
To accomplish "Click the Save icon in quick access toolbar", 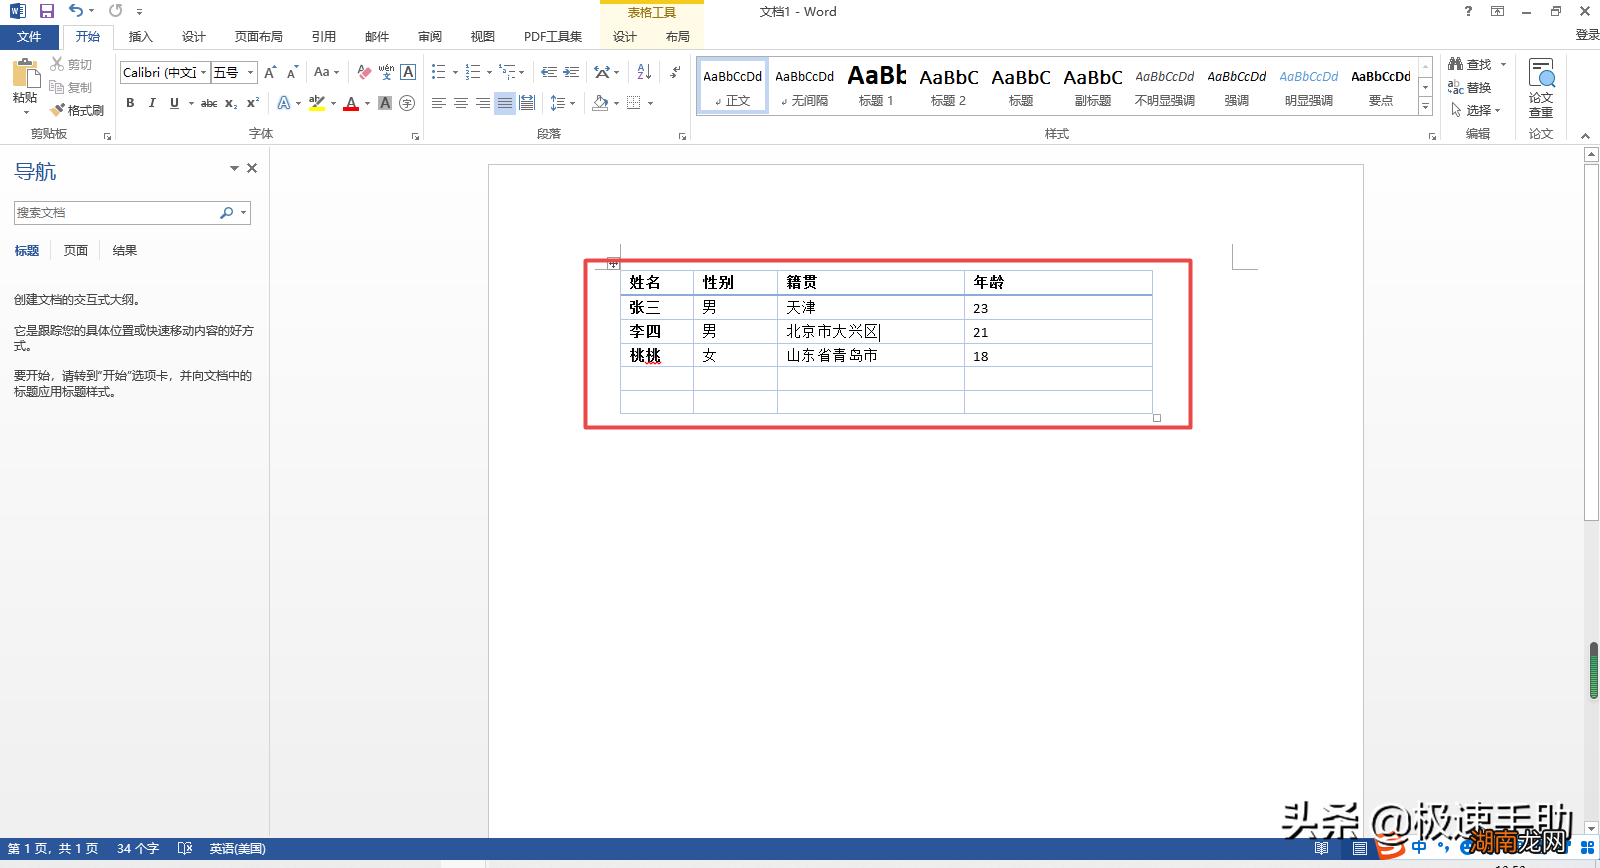I will [46, 11].
